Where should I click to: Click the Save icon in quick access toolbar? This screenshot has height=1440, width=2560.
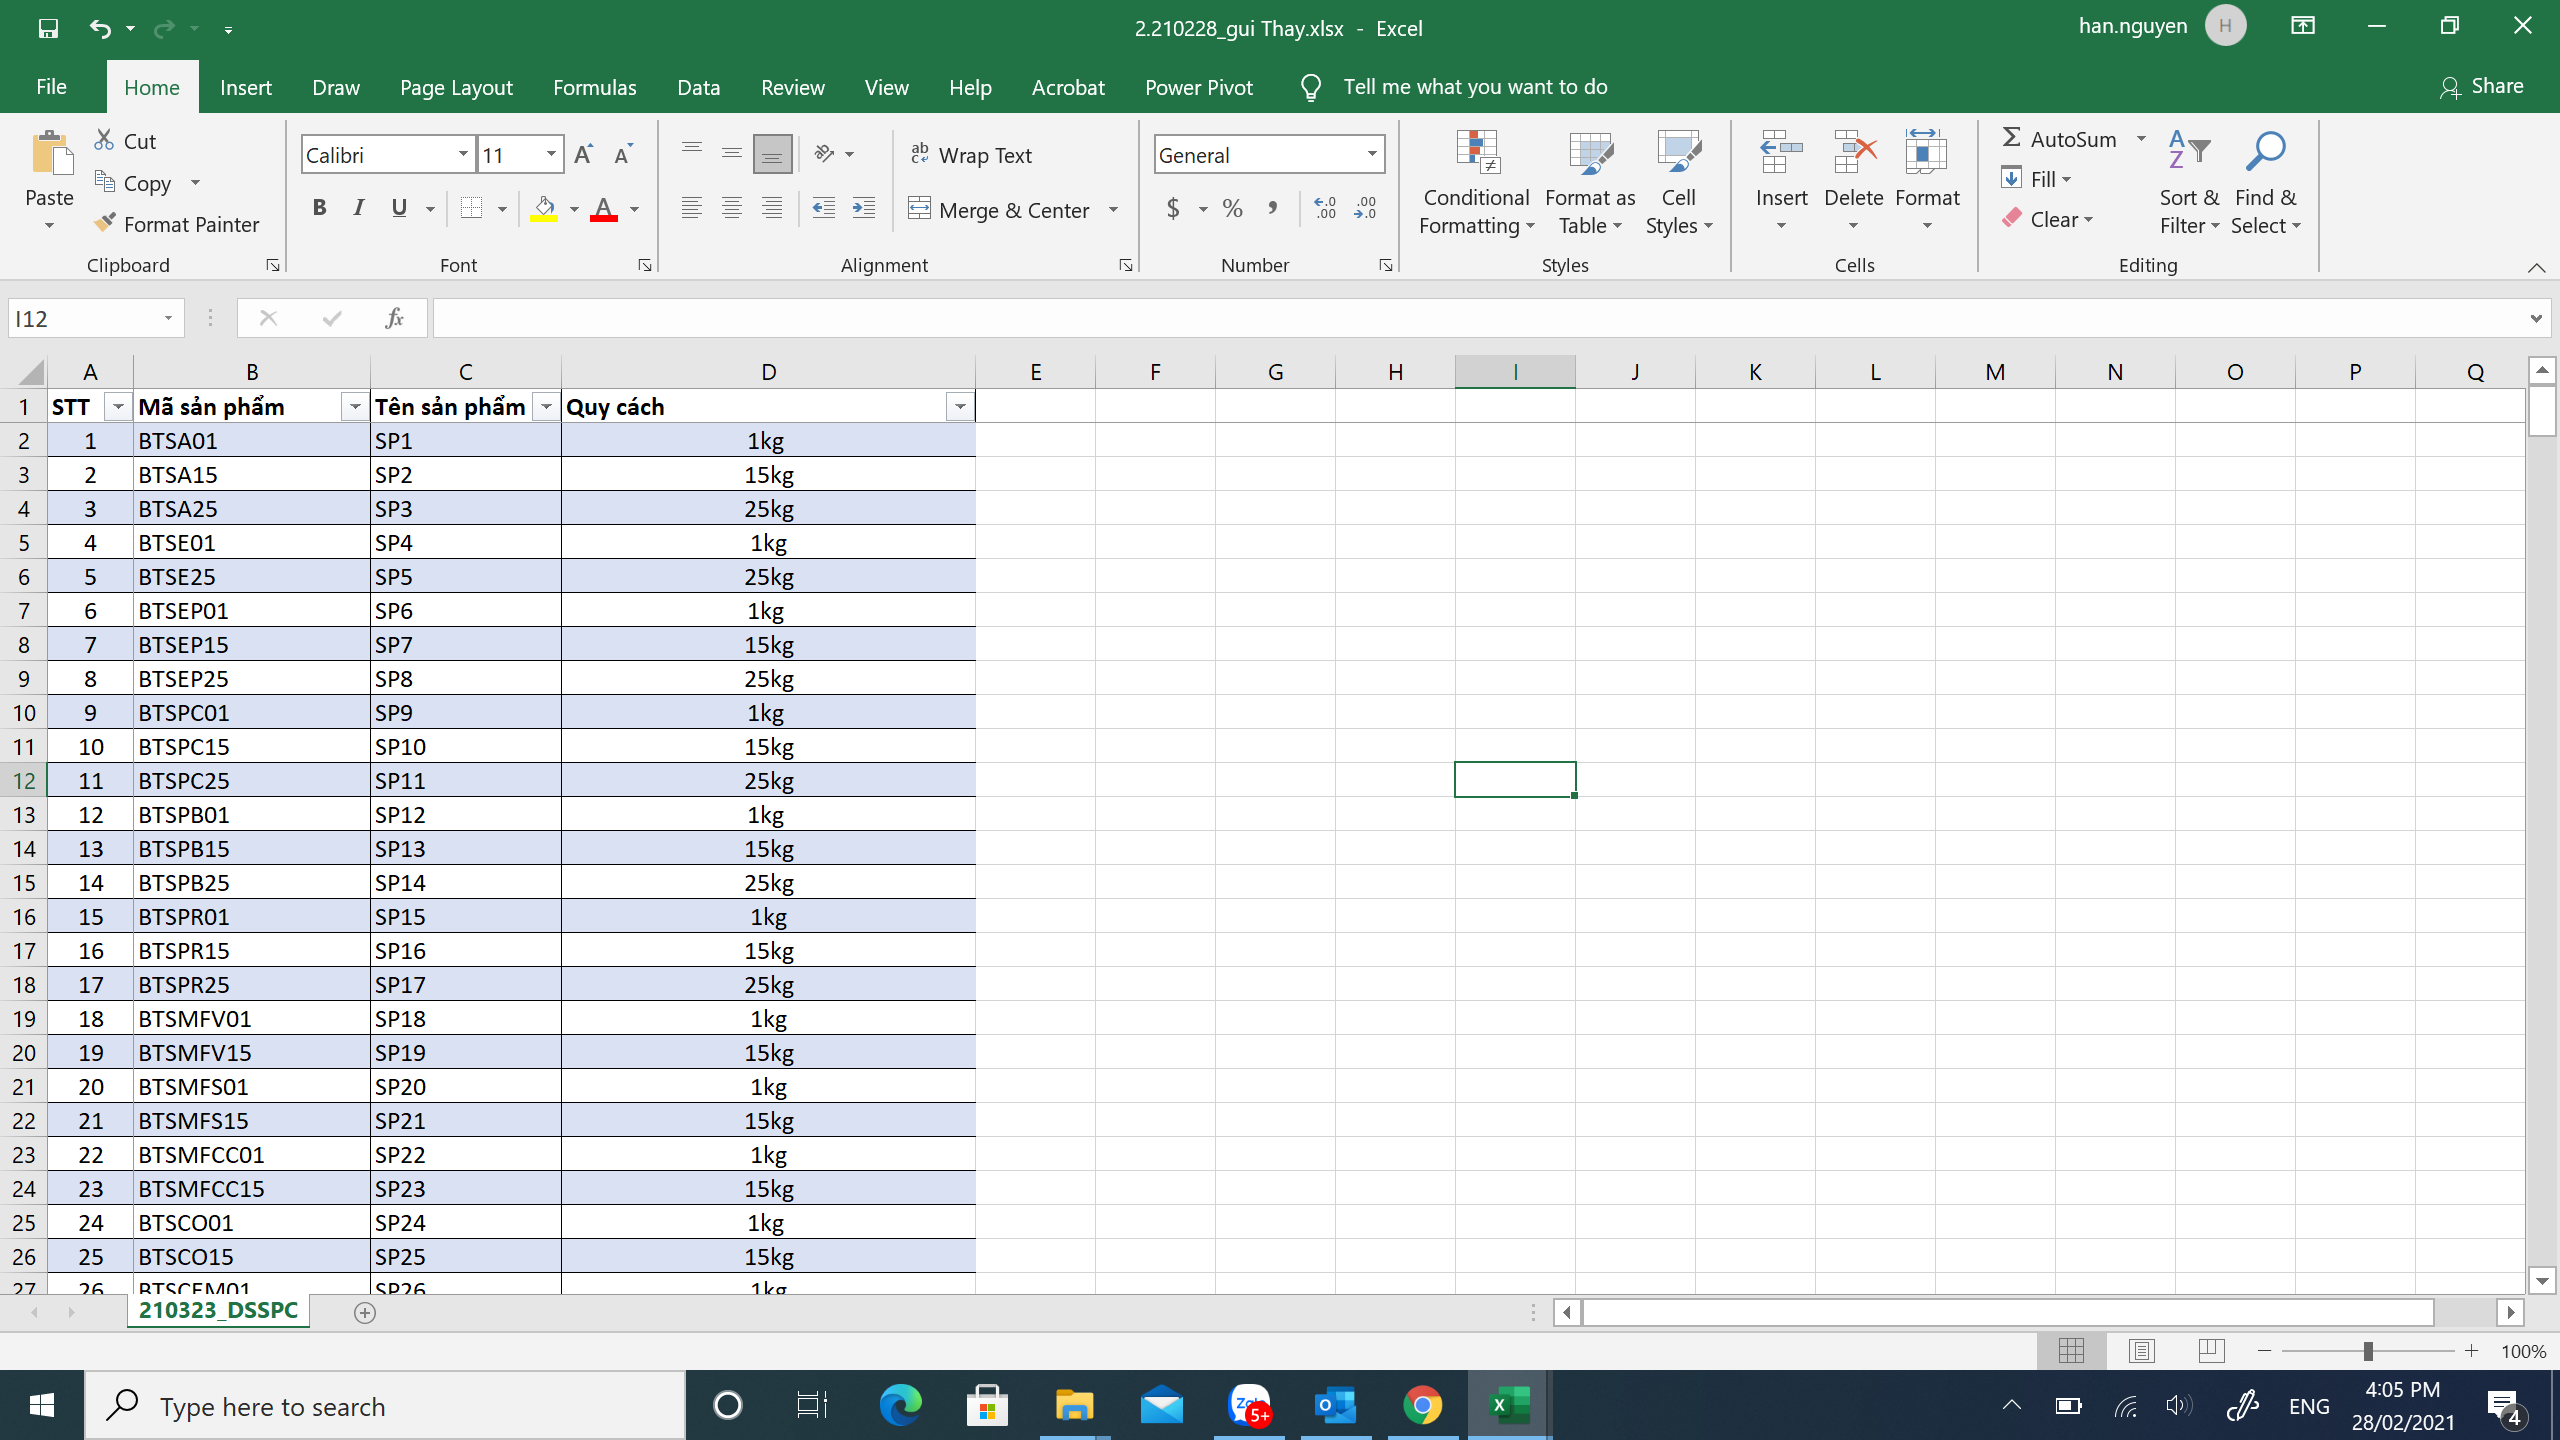(48, 28)
